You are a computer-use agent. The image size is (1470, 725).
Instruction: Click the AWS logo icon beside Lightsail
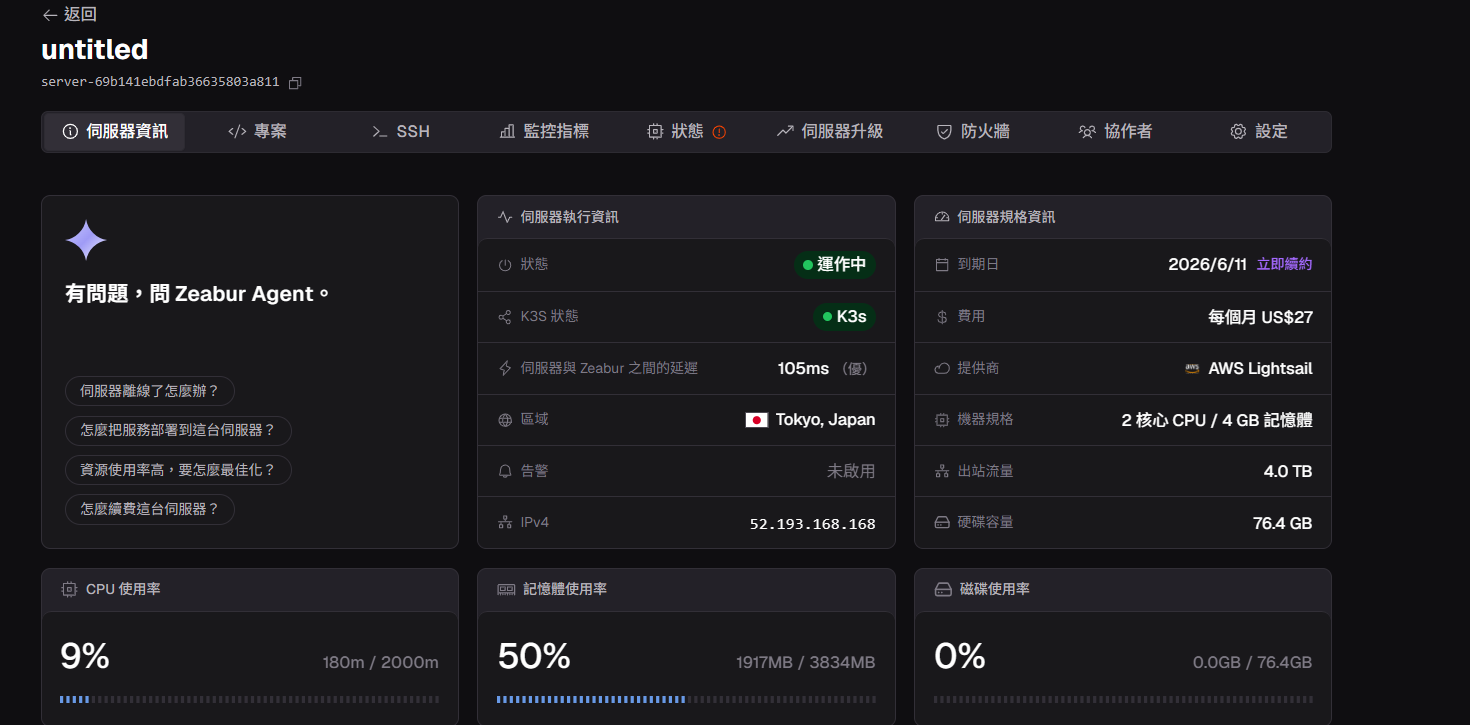[x=1192, y=368]
